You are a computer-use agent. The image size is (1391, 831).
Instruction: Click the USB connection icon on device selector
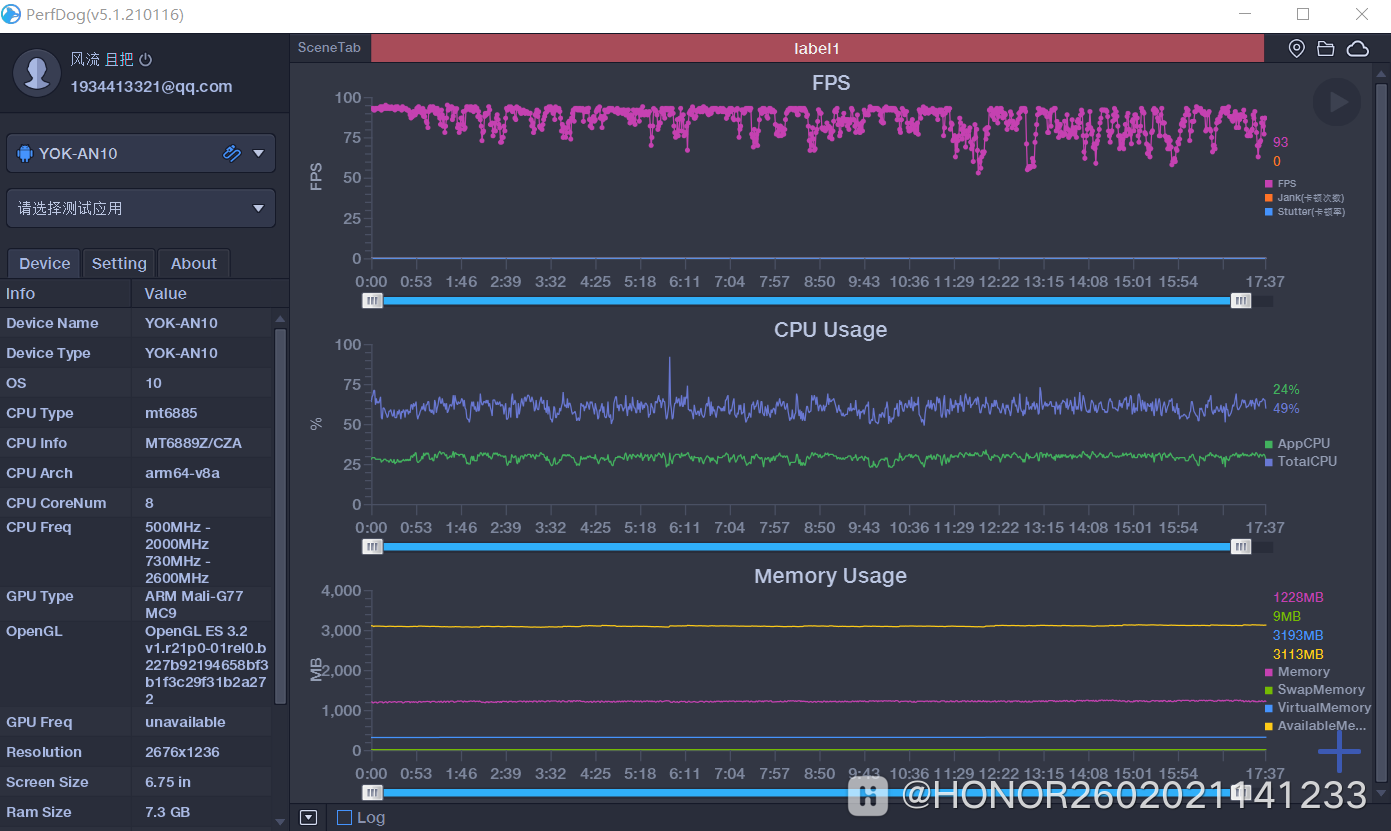[231, 153]
